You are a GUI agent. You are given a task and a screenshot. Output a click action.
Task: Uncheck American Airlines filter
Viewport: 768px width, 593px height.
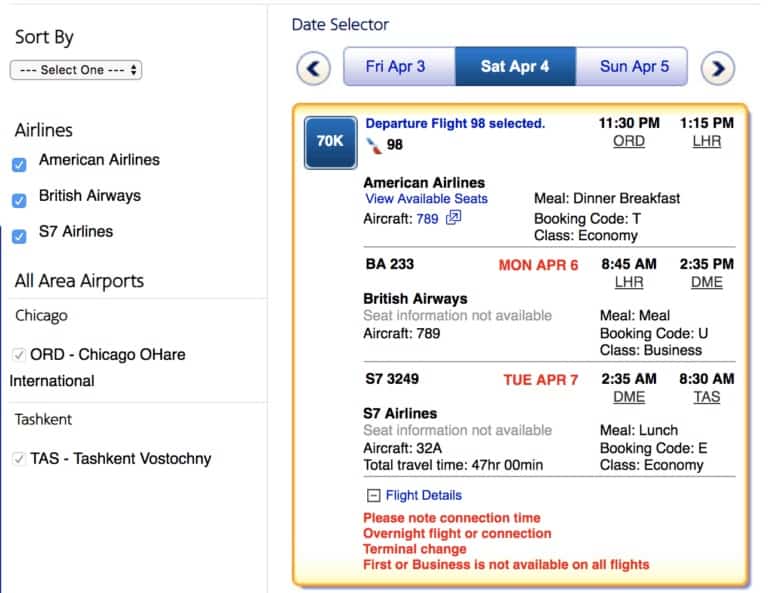[19, 165]
